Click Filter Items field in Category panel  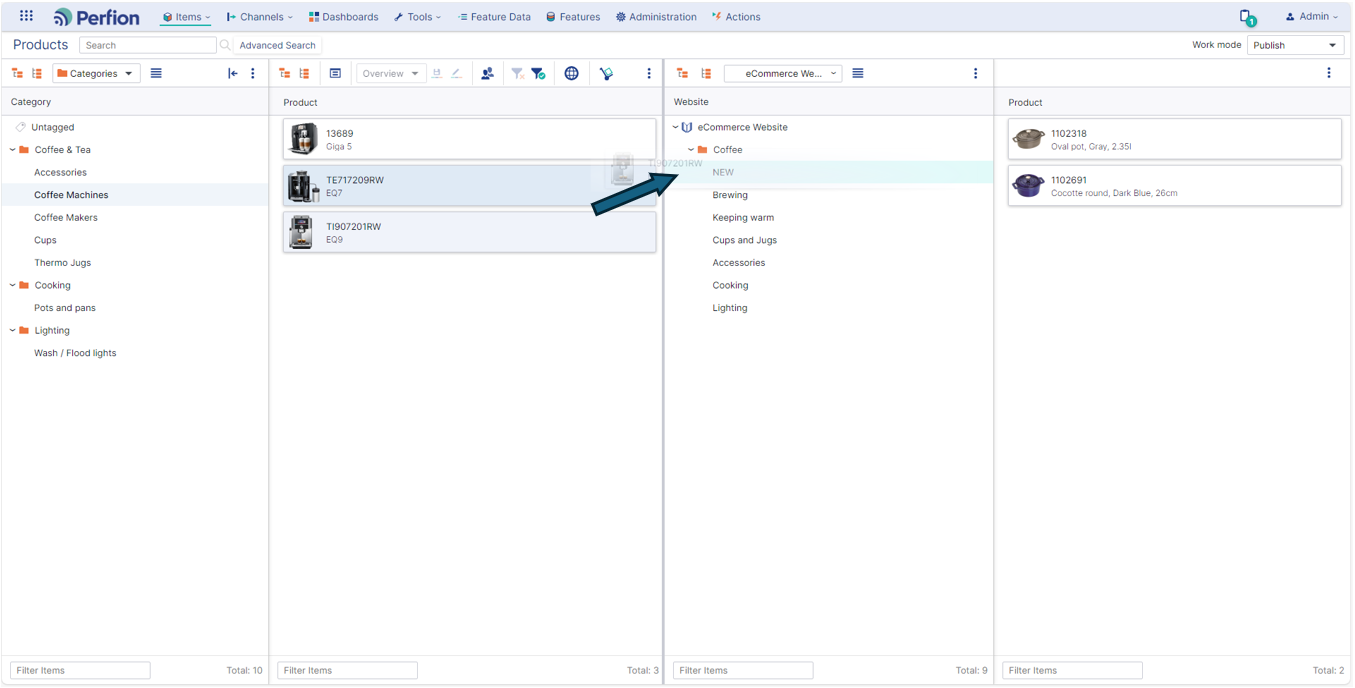[80, 670]
